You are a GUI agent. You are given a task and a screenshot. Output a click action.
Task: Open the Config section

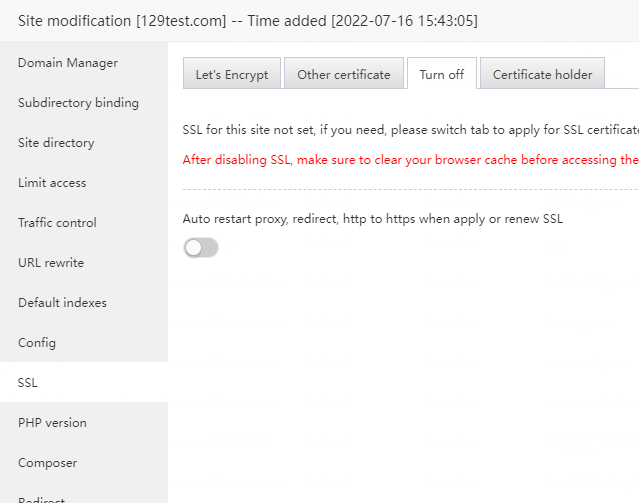[37, 343]
